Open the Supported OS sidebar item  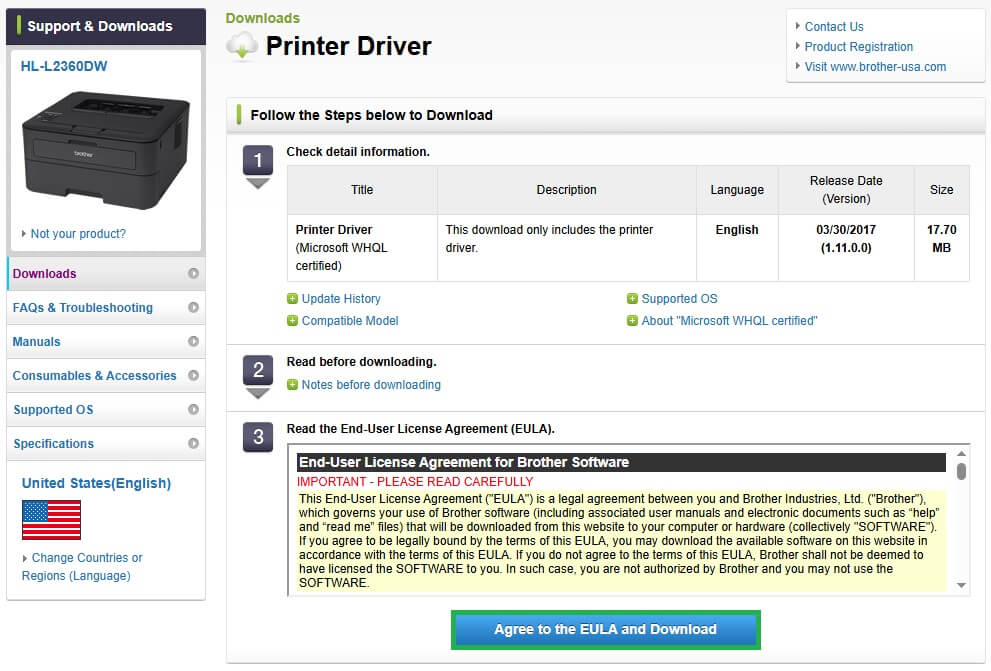[x=106, y=410]
